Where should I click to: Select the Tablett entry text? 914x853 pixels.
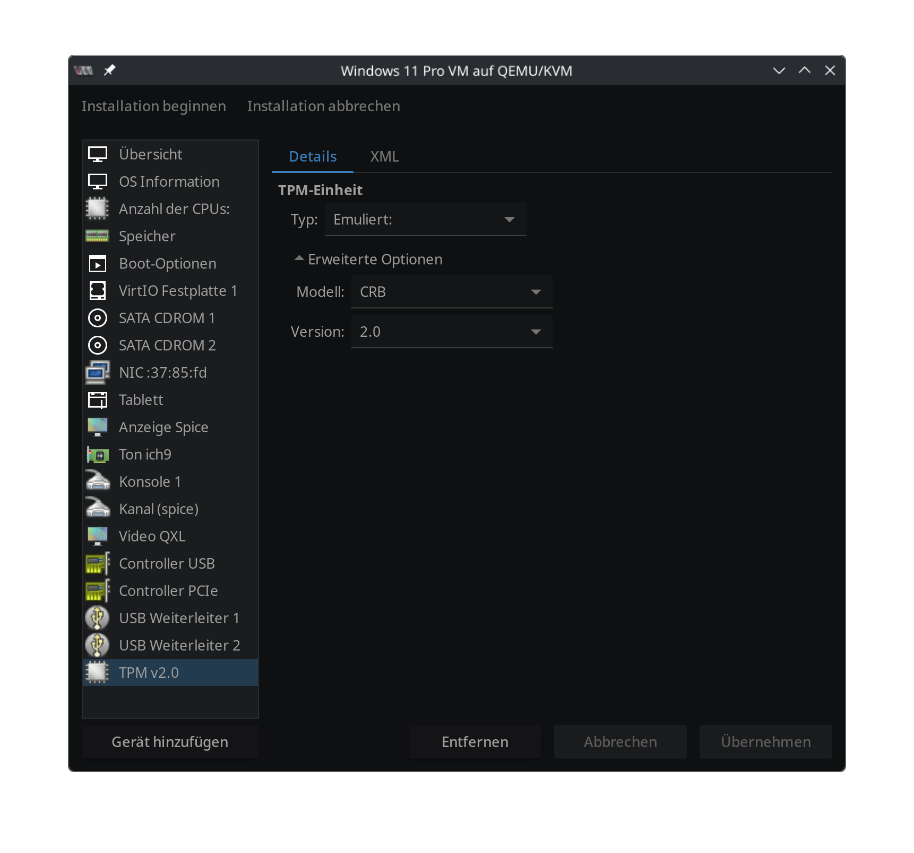(141, 400)
